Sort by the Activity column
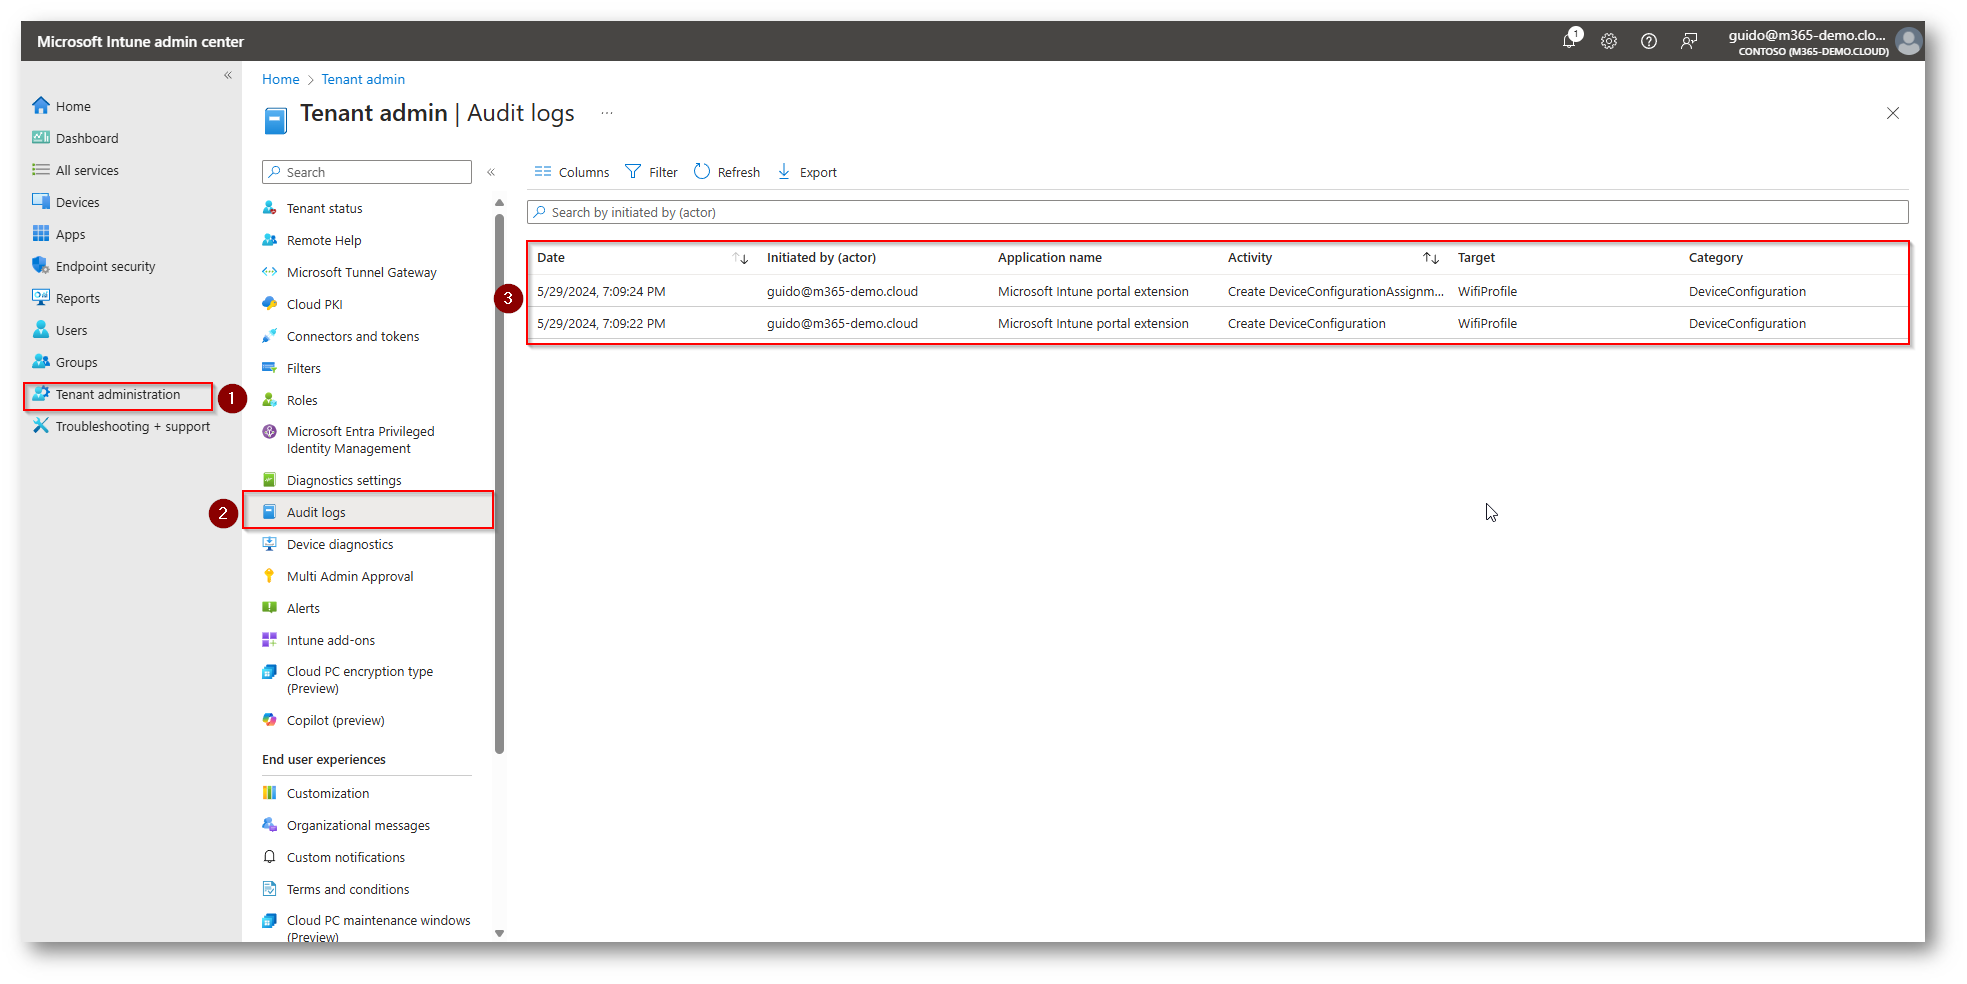Screen dimensions: 1967x984 tap(1431, 258)
